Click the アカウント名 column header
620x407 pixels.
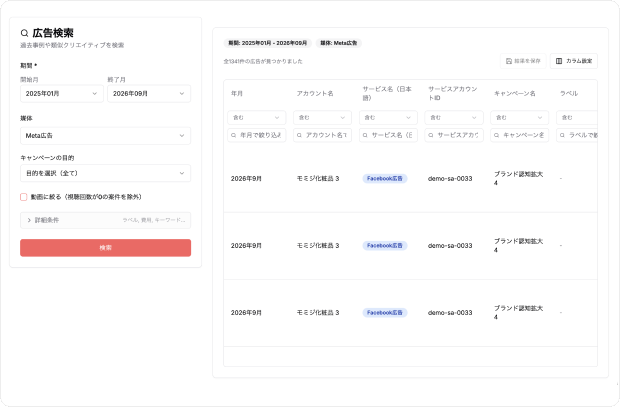point(315,94)
